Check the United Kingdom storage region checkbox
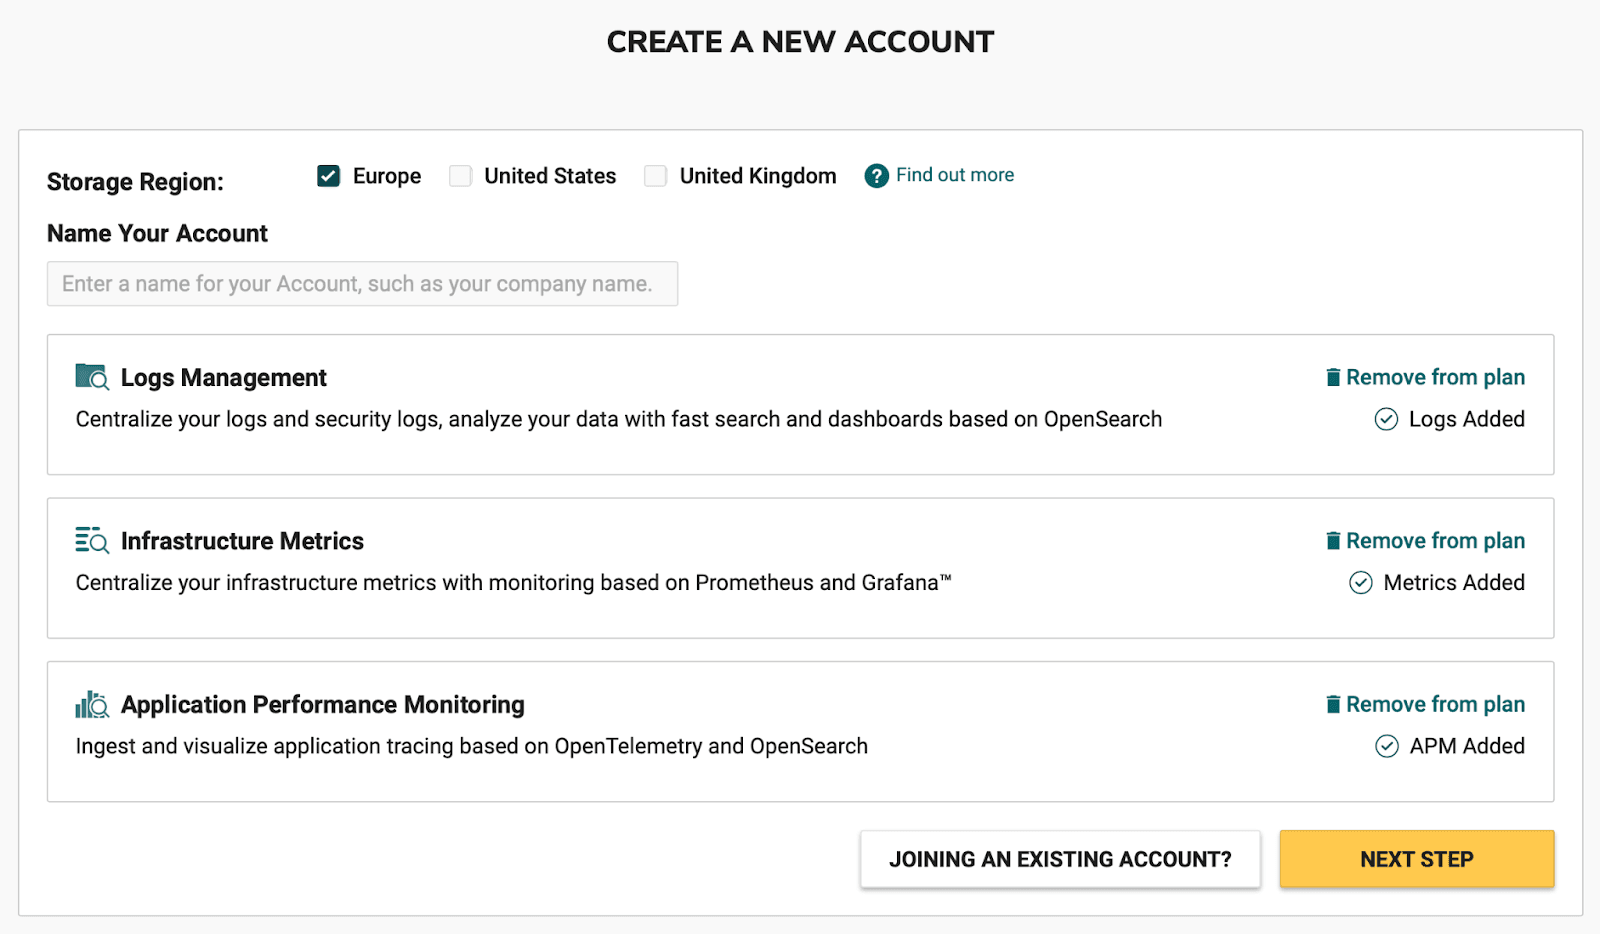This screenshot has width=1600, height=934. 655,175
